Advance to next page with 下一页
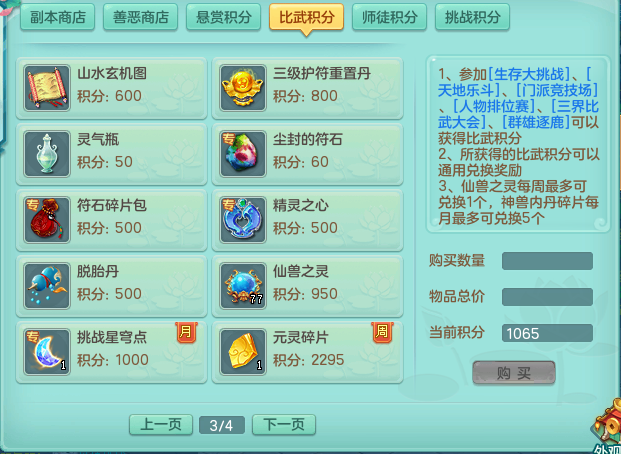The height and width of the screenshot is (454, 621). coord(284,425)
